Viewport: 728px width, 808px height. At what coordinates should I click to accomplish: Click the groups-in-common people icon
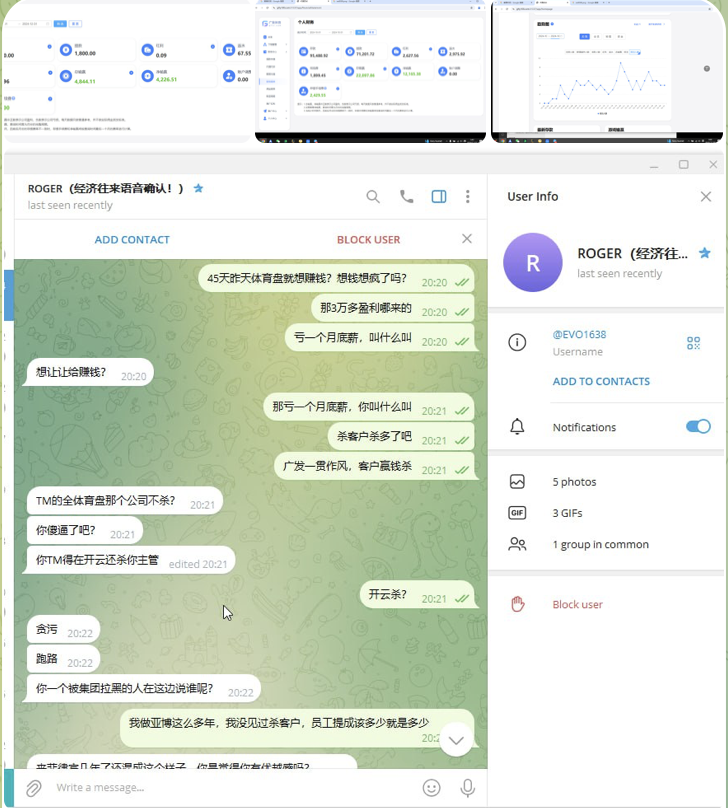[x=517, y=544]
